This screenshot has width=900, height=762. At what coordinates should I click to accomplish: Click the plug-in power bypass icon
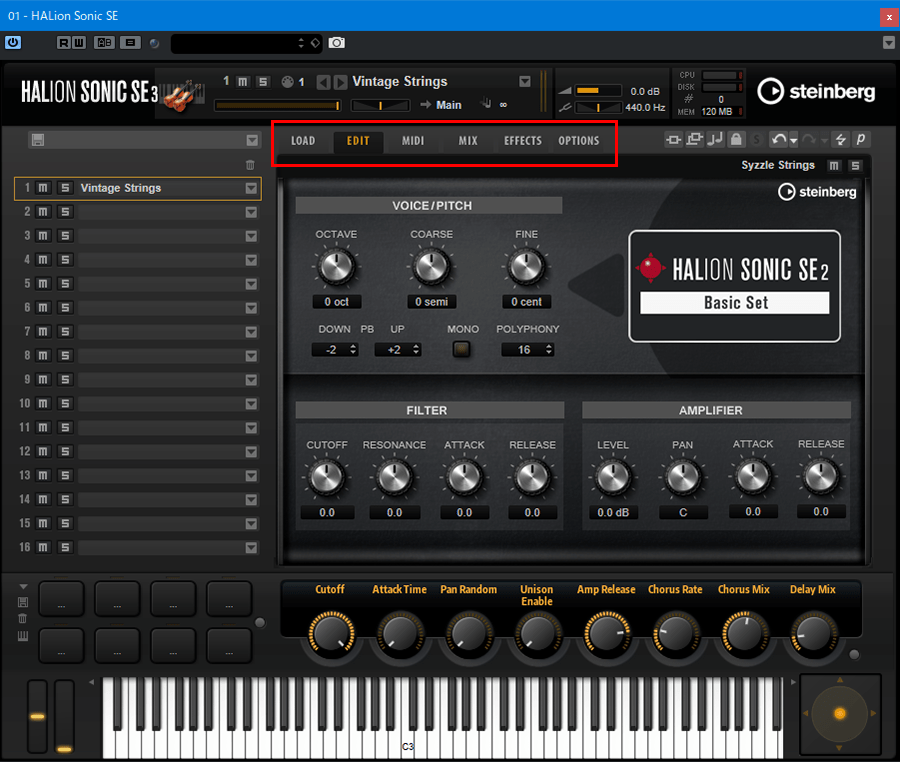click(13, 42)
